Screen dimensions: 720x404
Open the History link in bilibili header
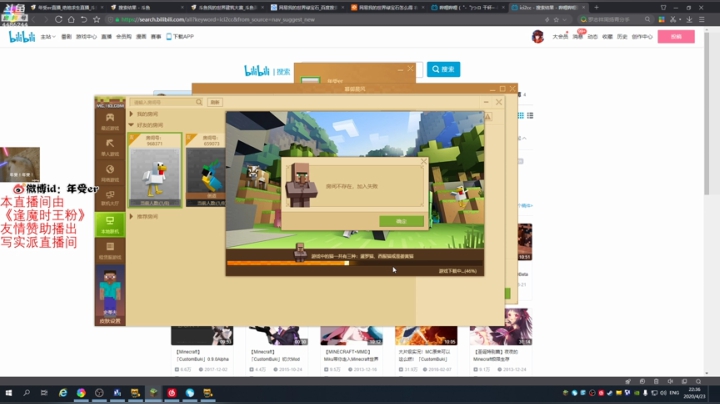pos(622,37)
